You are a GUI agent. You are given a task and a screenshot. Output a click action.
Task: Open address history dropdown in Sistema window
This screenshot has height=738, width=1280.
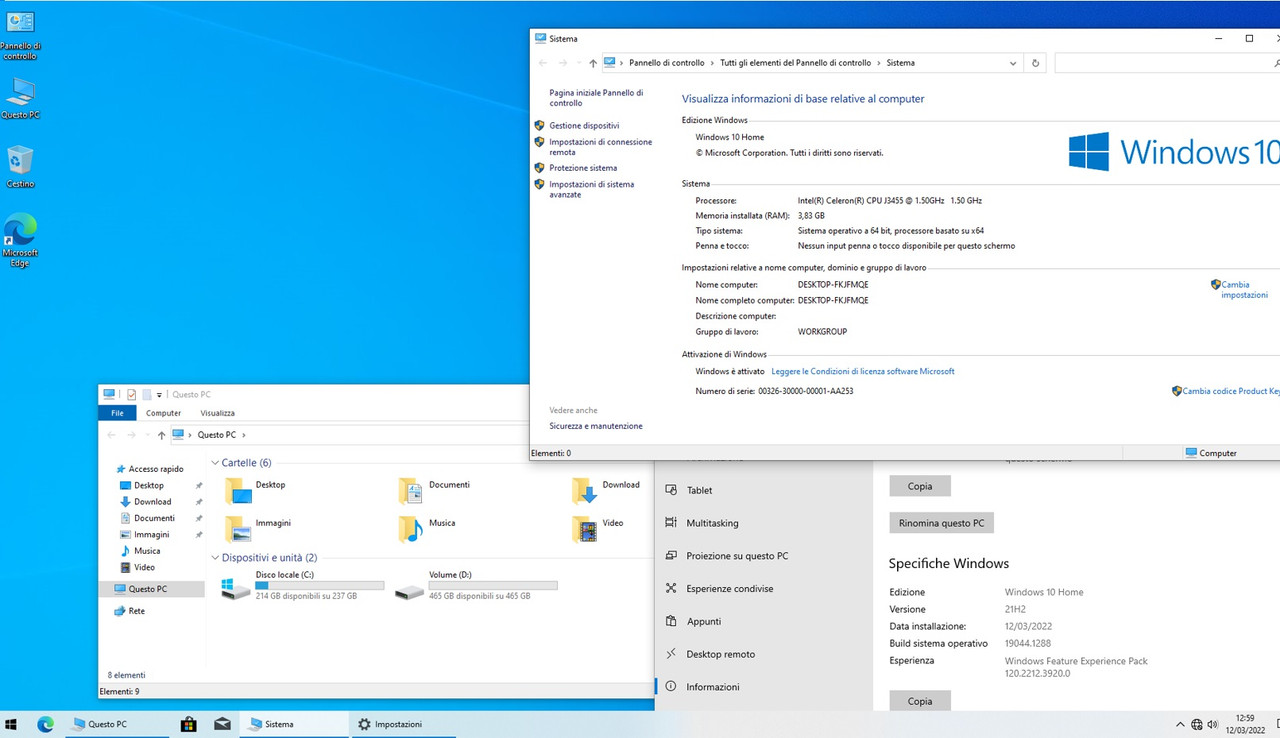click(x=1013, y=63)
